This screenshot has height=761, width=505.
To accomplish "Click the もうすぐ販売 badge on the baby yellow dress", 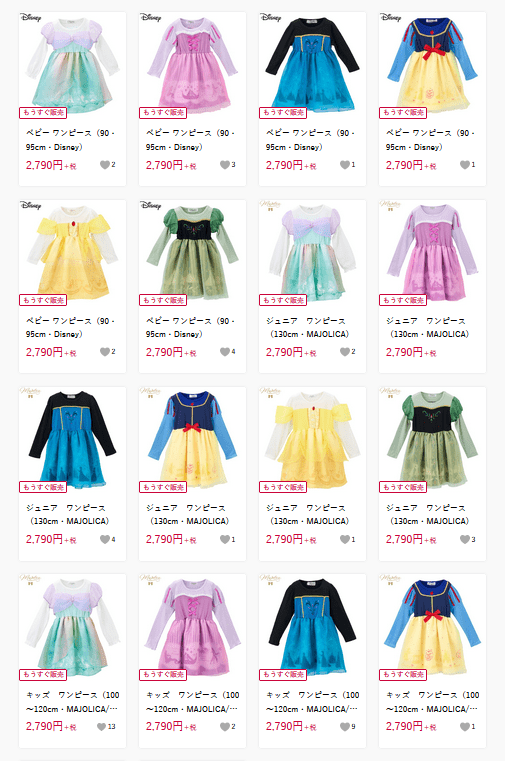I will coord(43,300).
